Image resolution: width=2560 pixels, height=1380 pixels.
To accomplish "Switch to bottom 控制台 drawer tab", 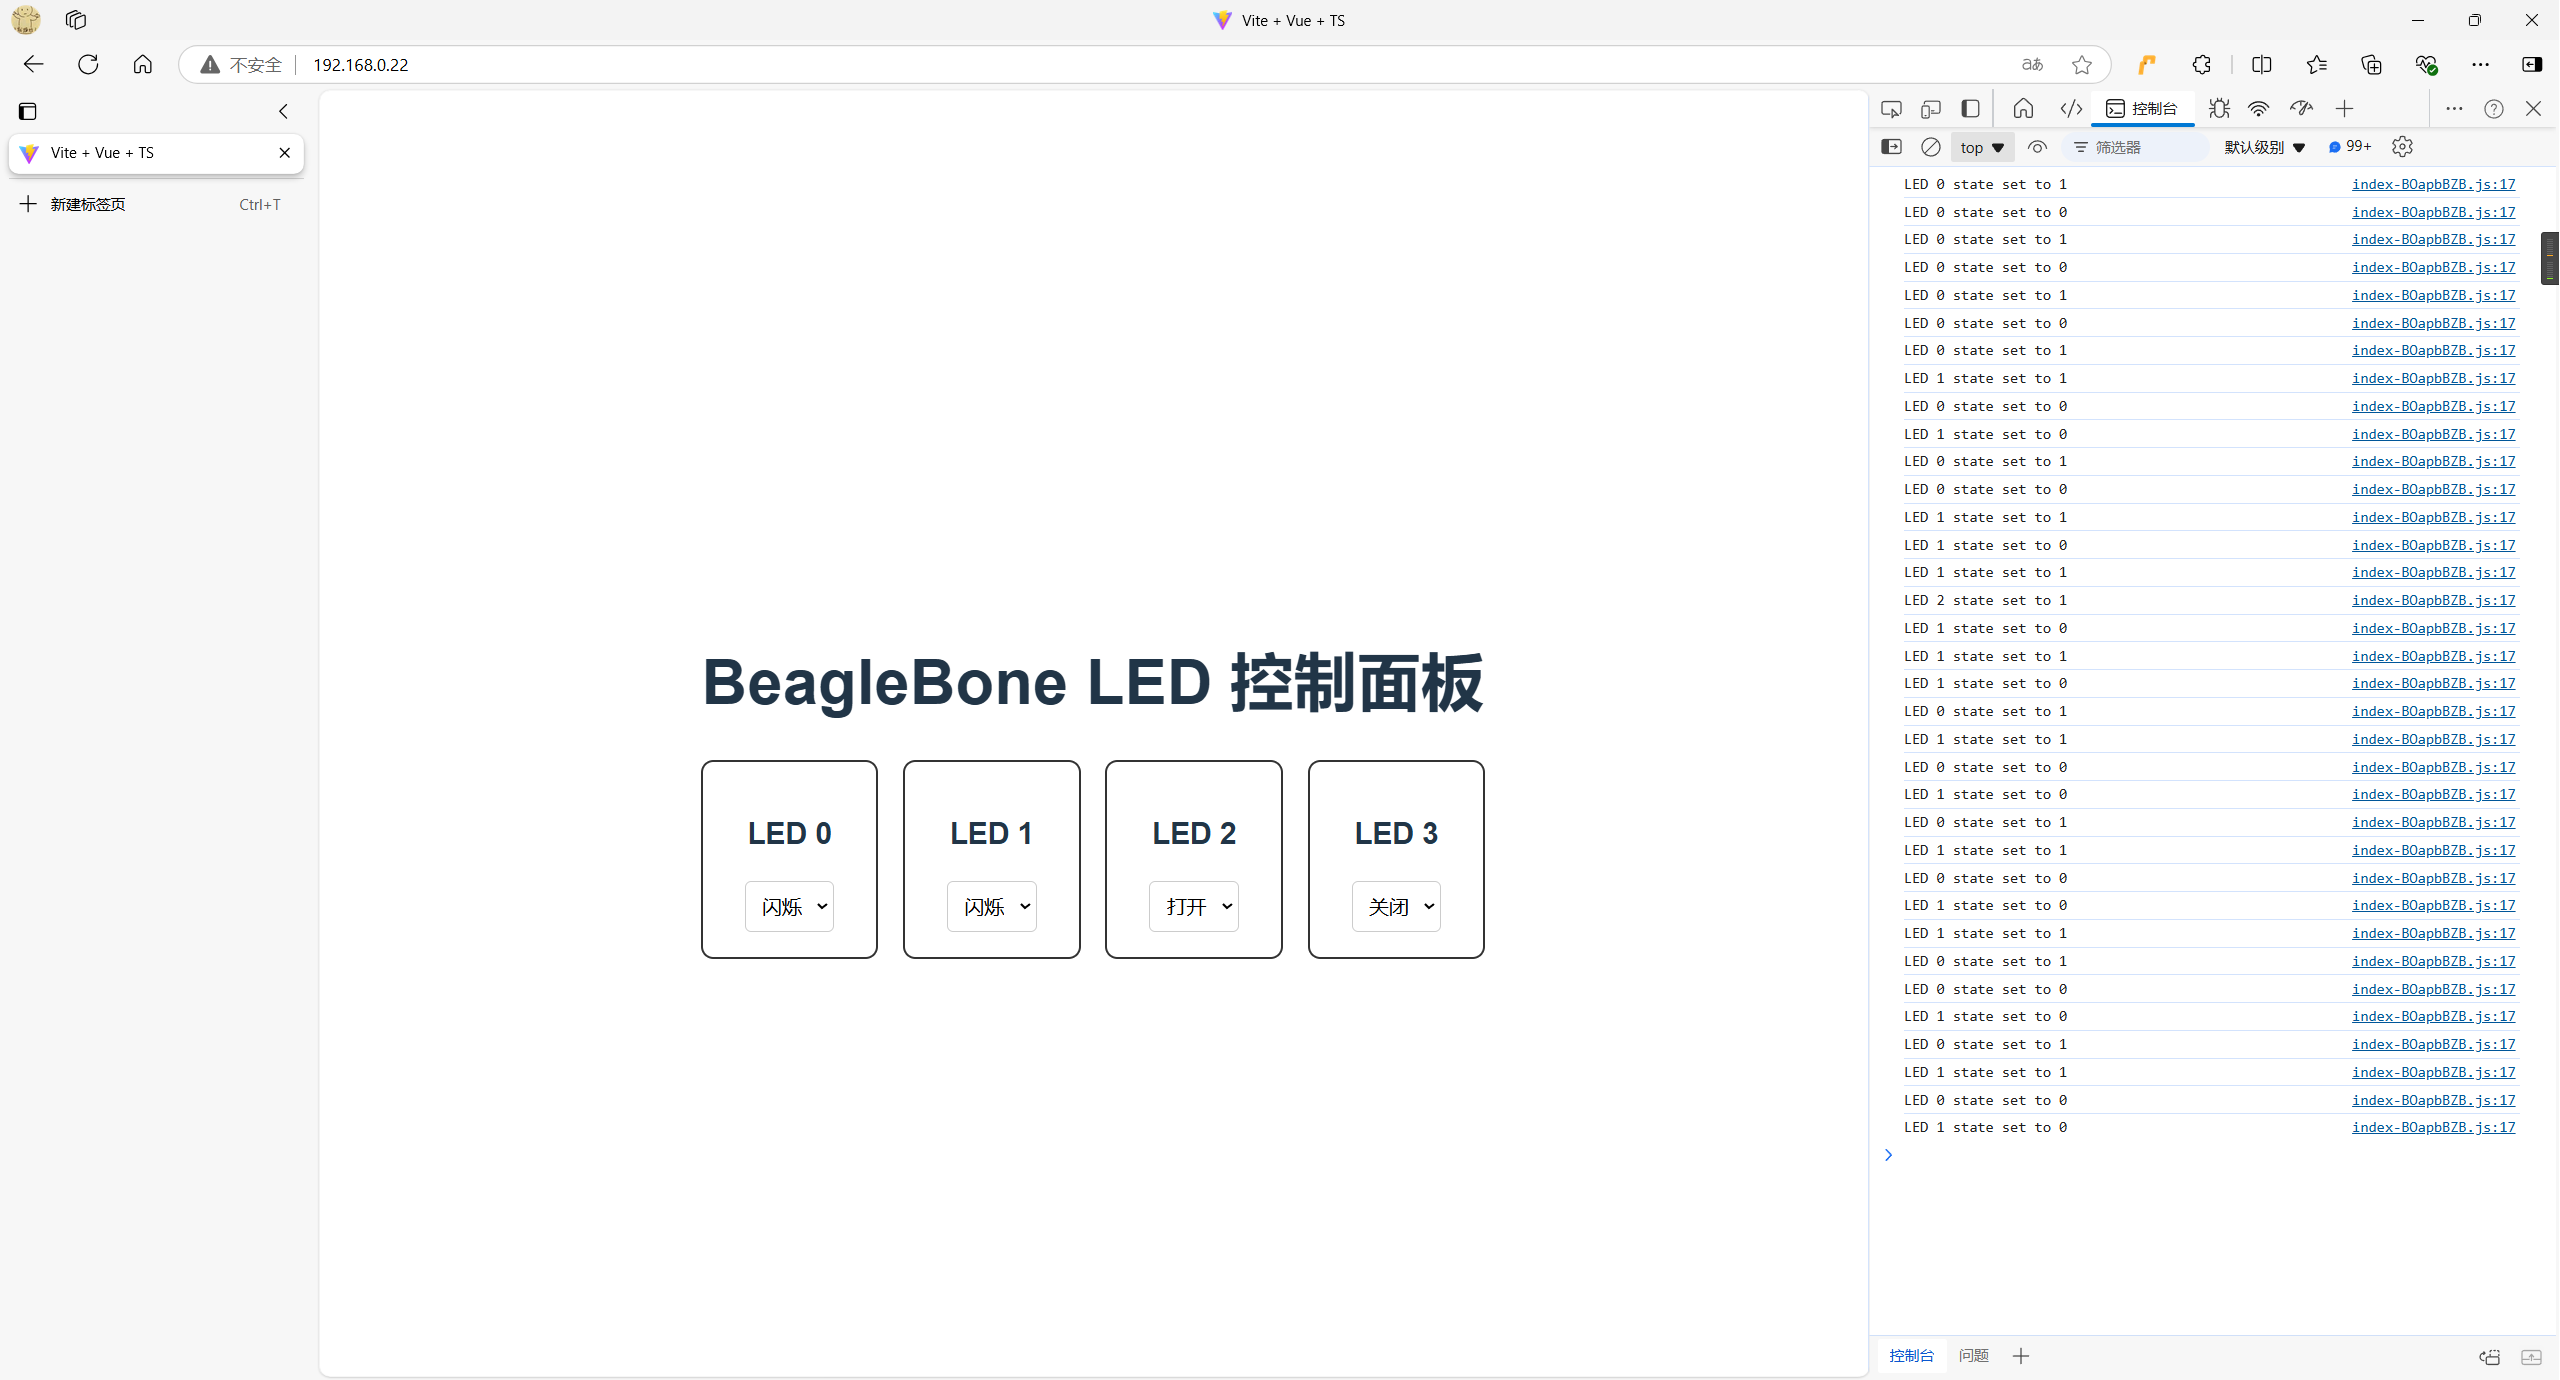I will tap(1911, 1357).
